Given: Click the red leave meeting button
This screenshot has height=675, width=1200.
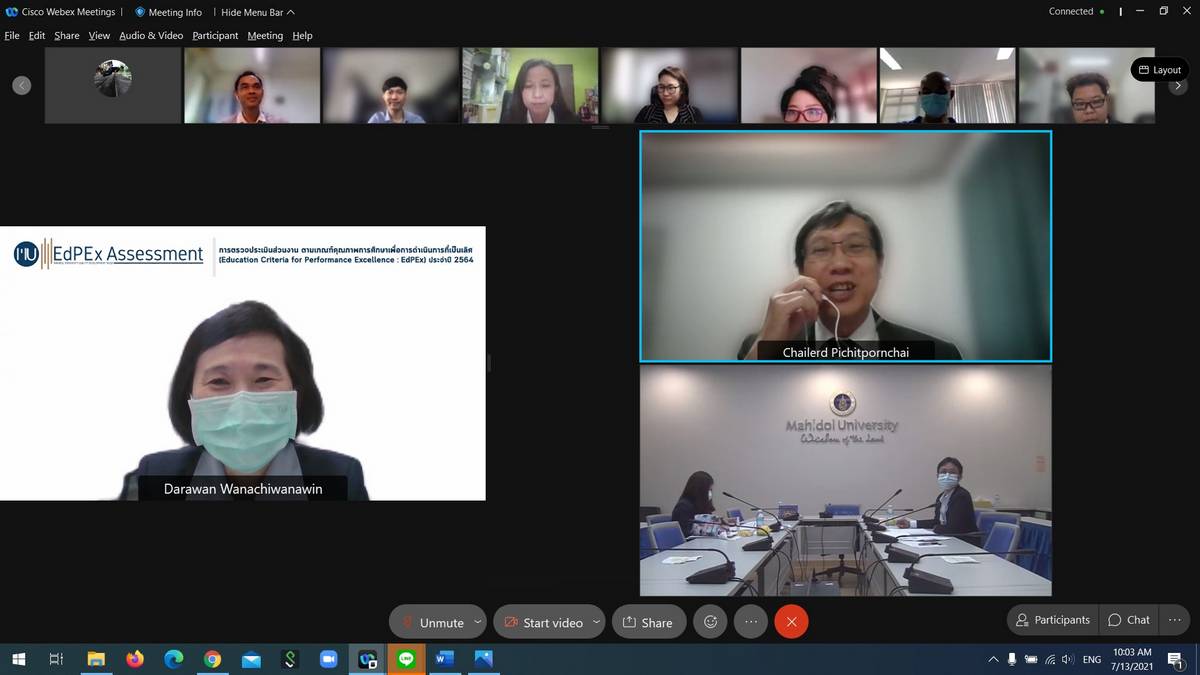Looking at the screenshot, I should [791, 622].
